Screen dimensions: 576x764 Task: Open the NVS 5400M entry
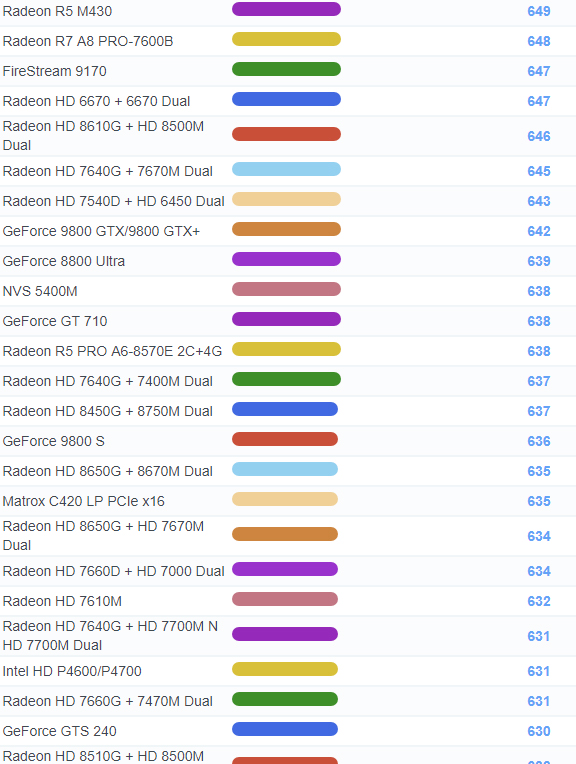(x=40, y=291)
